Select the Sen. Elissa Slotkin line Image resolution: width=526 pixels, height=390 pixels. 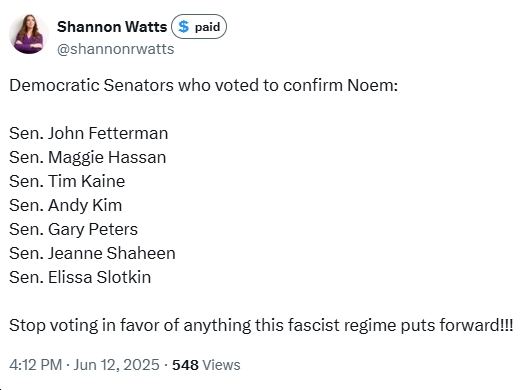[x=80, y=277]
